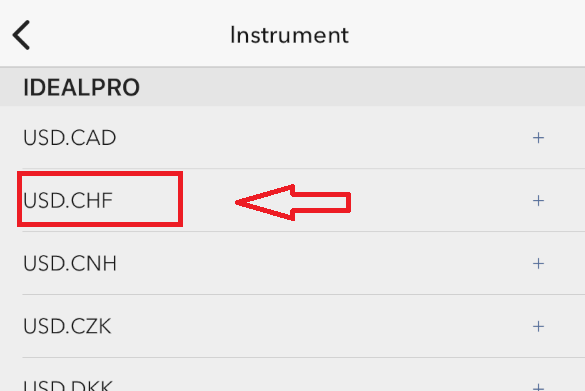This screenshot has width=585, height=391.
Task: Add USD.DKK with its plus icon
Action: coord(538,387)
